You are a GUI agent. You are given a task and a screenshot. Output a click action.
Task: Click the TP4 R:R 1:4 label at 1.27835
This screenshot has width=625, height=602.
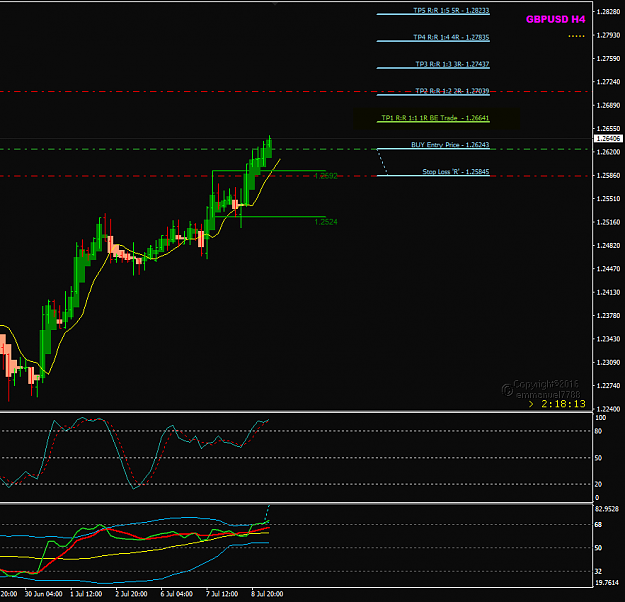coord(451,37)
